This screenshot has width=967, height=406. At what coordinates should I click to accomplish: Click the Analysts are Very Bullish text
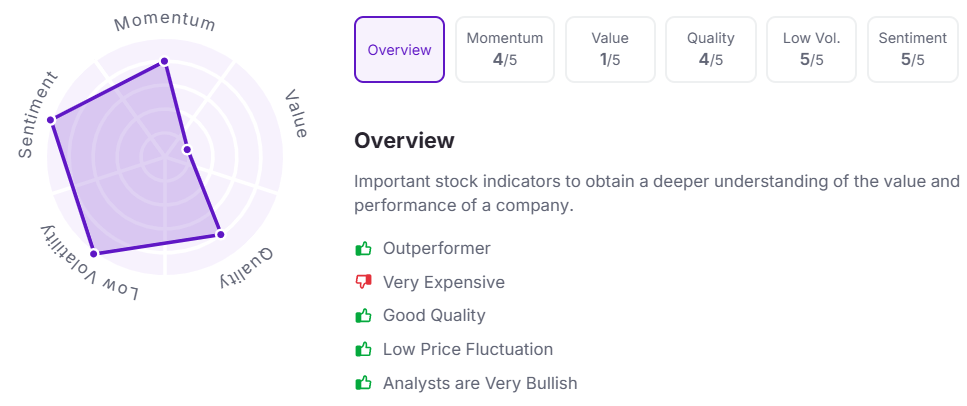(480, 383)
